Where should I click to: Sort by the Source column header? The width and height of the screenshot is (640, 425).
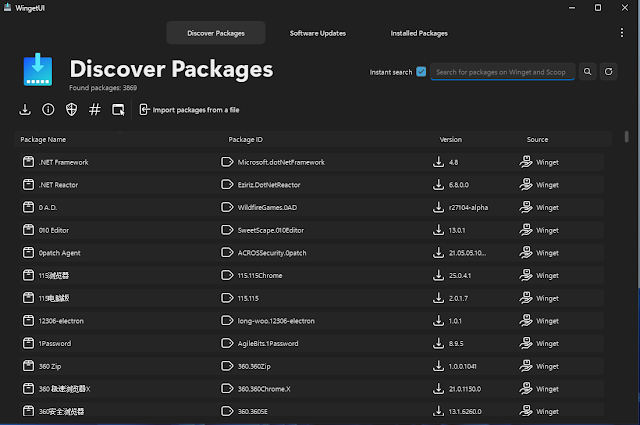(537, 140)
